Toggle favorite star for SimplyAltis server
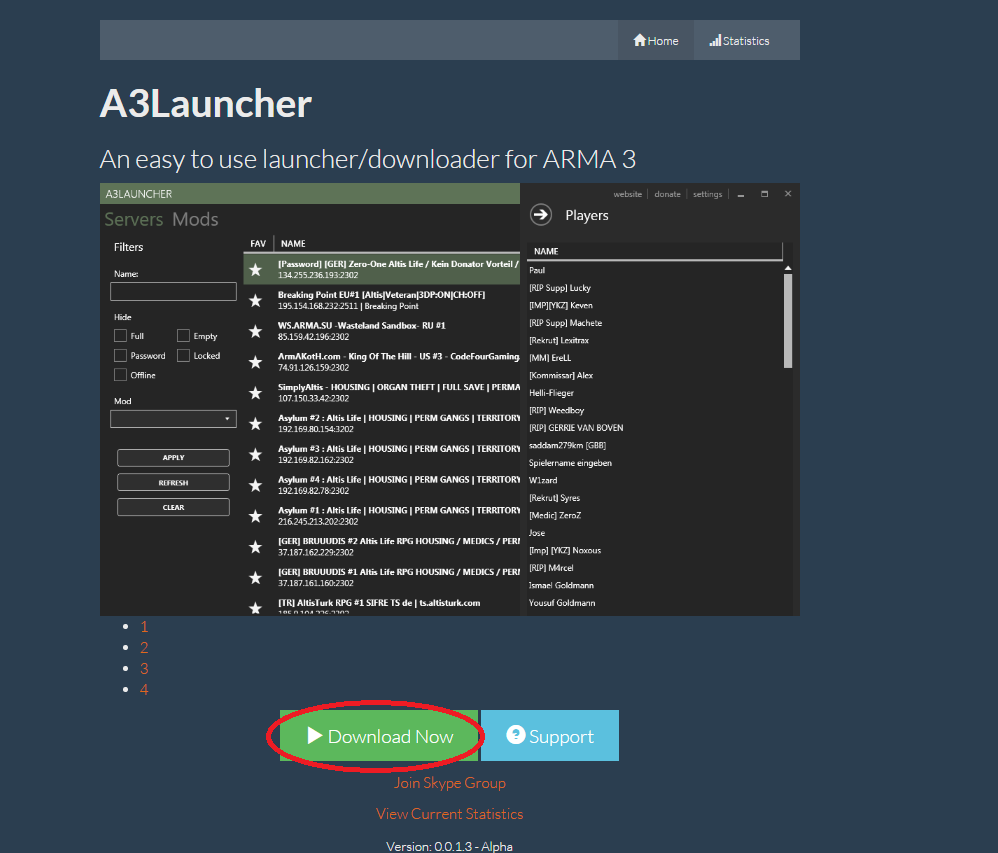998x853 pixels. pyautogui.click(x=256, y=393)
